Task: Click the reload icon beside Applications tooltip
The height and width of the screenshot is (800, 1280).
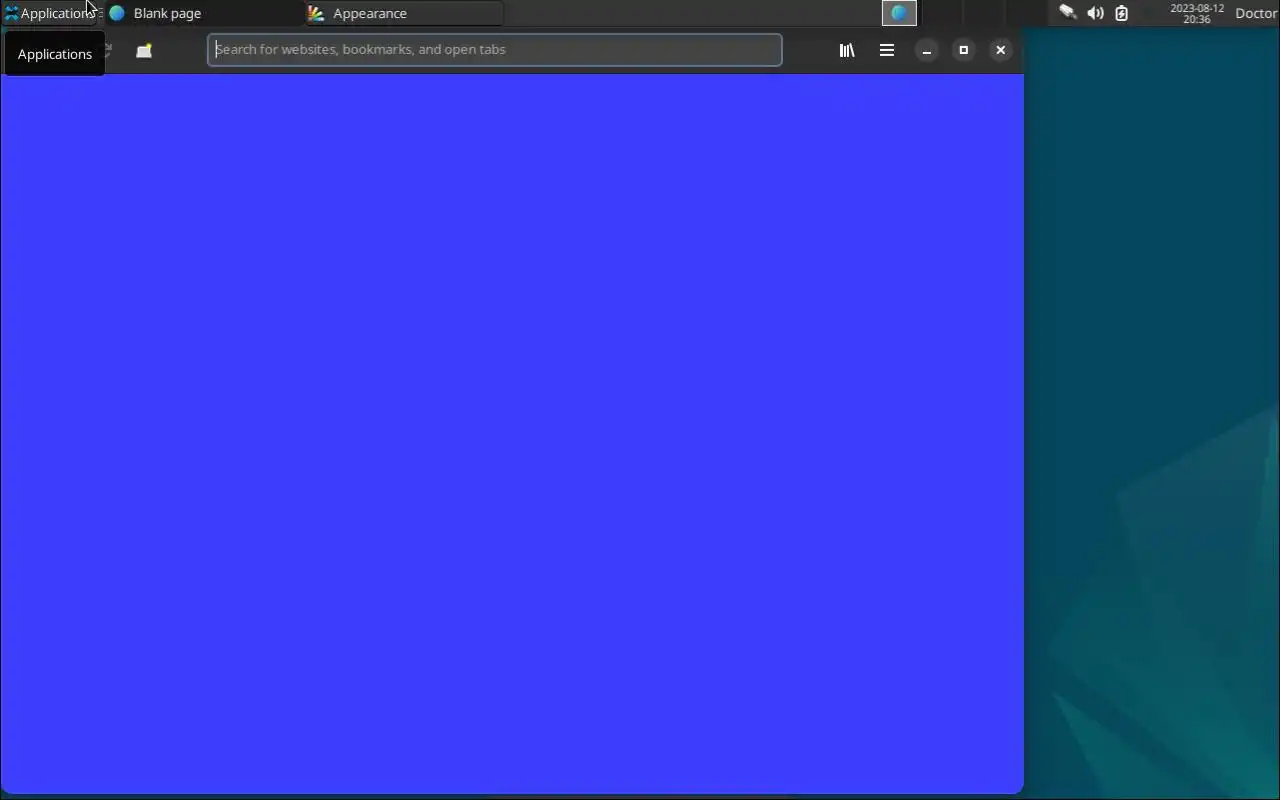Action: tap(107, 50)
